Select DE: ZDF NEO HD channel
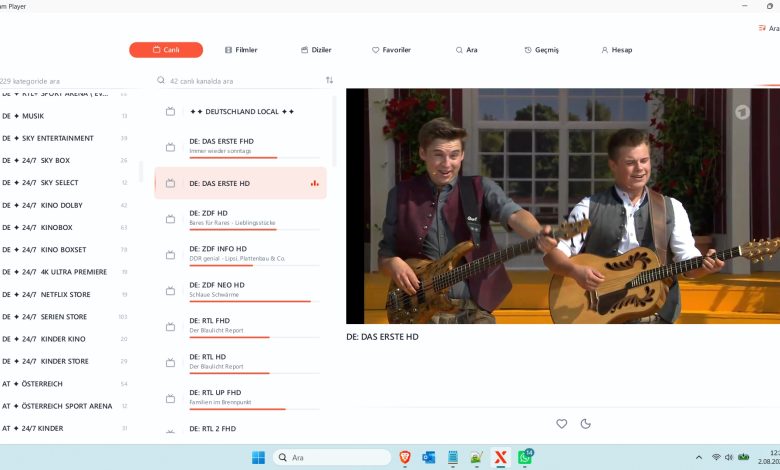The height and width of the screenshot is (470, 780). pyautogui.click(x=240, y=290)
